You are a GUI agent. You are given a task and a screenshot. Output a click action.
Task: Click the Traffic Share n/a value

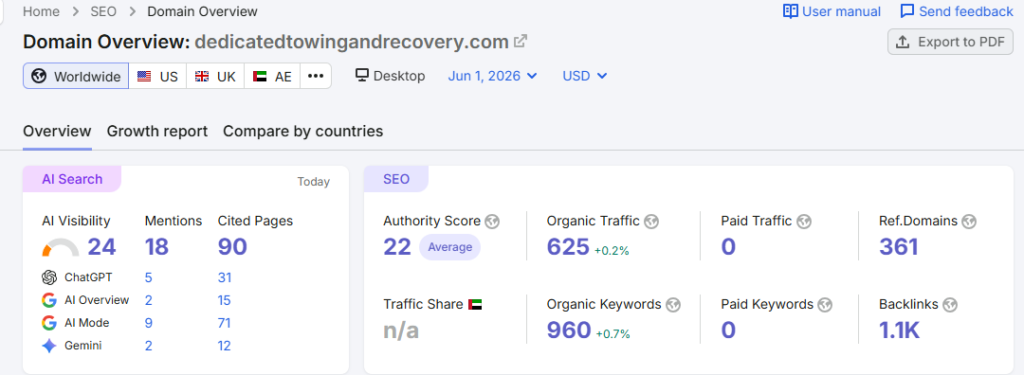coord(401,331)
